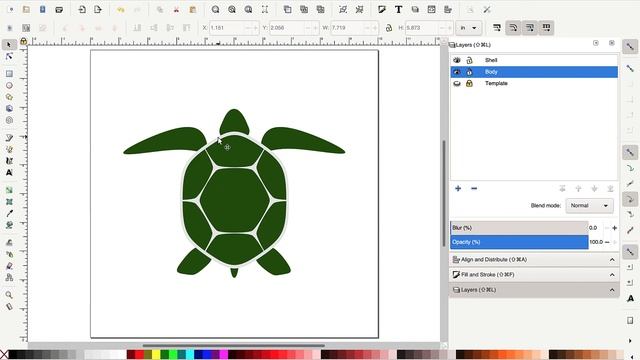Collapse the Layers panel chevron
This screenshot has width=640, height=360.
pos(612,290)
